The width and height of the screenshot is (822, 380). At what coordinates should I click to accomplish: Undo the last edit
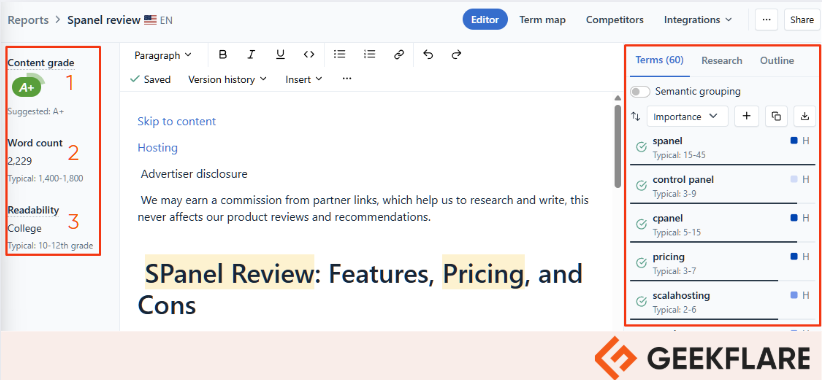click(x=428, y=55)
